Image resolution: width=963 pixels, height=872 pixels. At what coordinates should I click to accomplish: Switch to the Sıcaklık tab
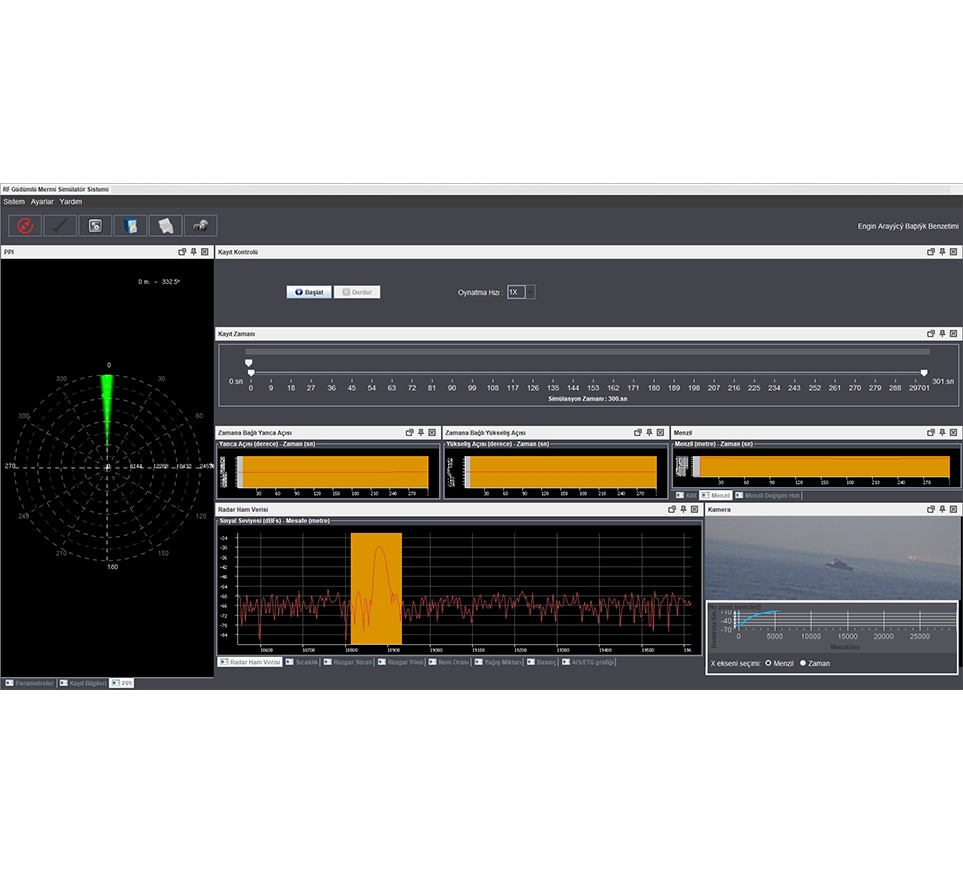coord(301,662)
